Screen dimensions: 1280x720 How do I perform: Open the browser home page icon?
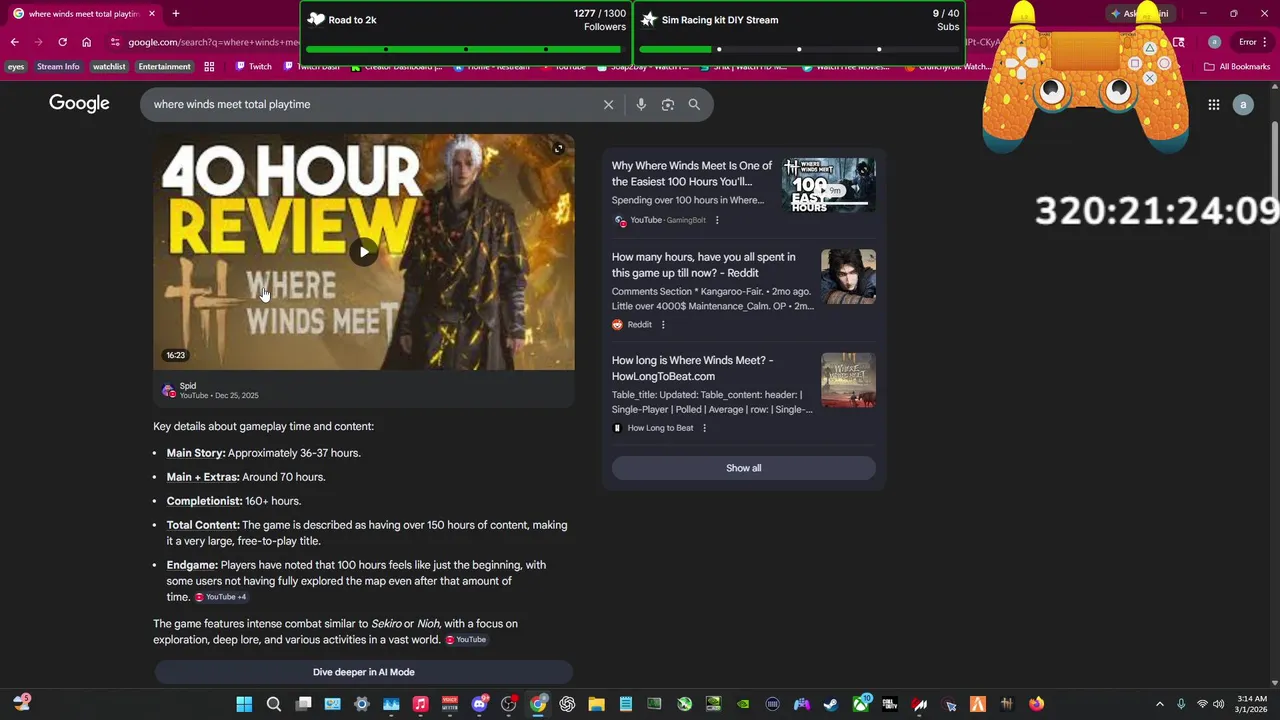(x=87, y=42)
